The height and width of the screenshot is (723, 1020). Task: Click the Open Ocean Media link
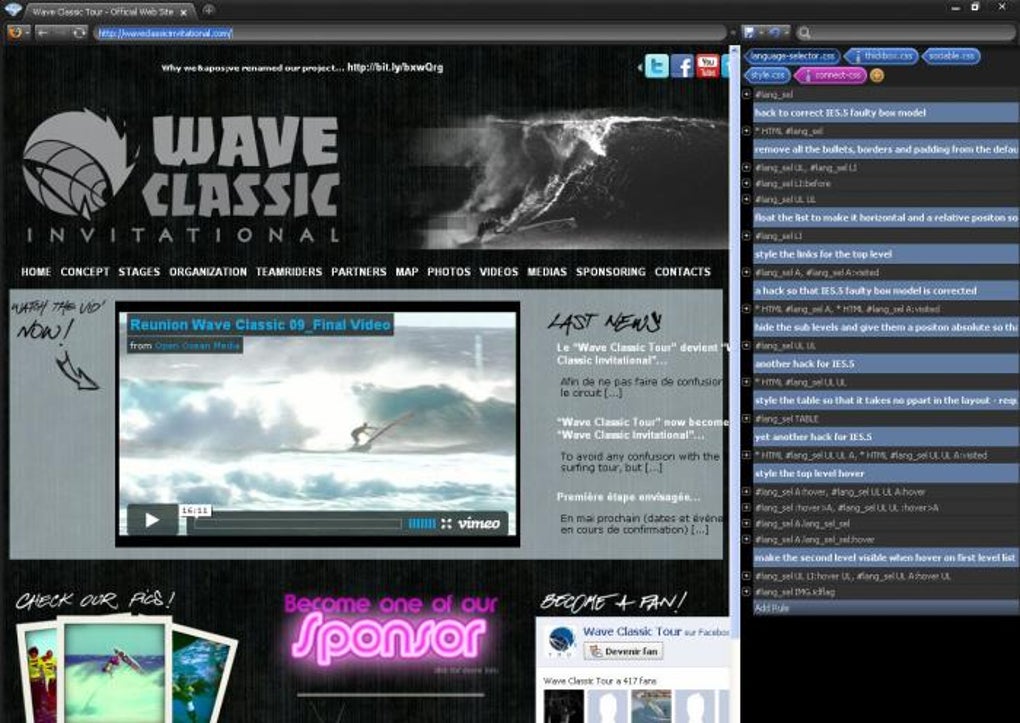(197, 346)
